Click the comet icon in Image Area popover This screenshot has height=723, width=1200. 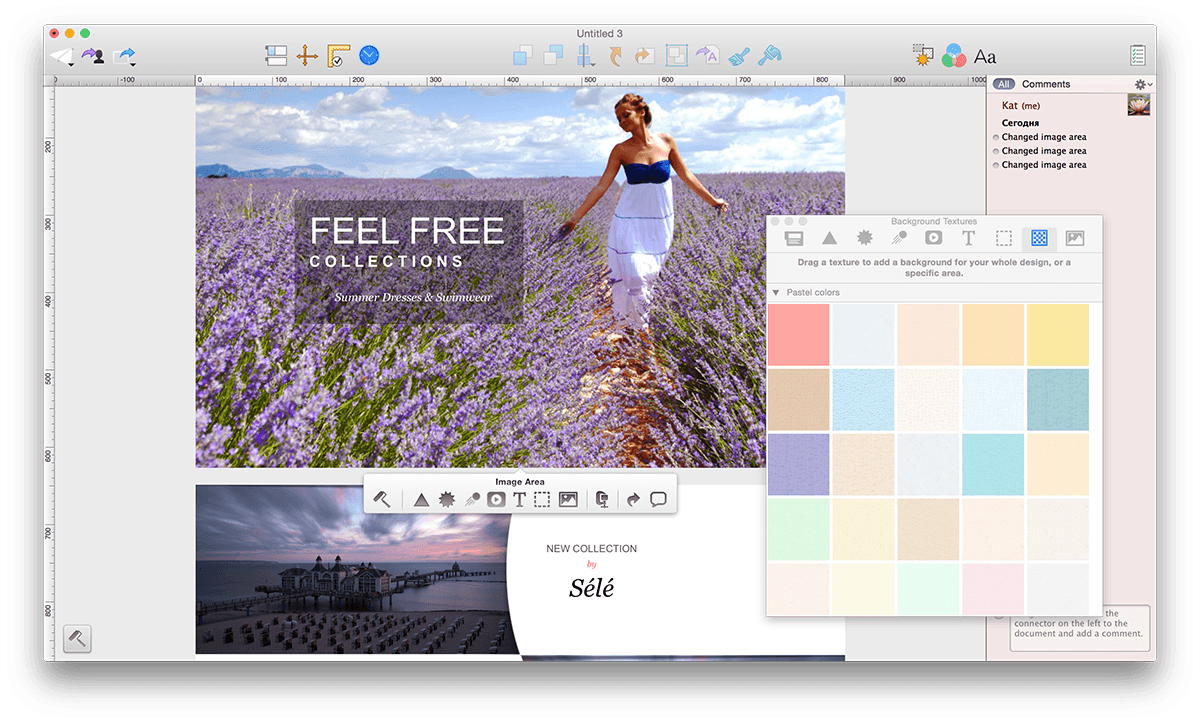(472, 499)
